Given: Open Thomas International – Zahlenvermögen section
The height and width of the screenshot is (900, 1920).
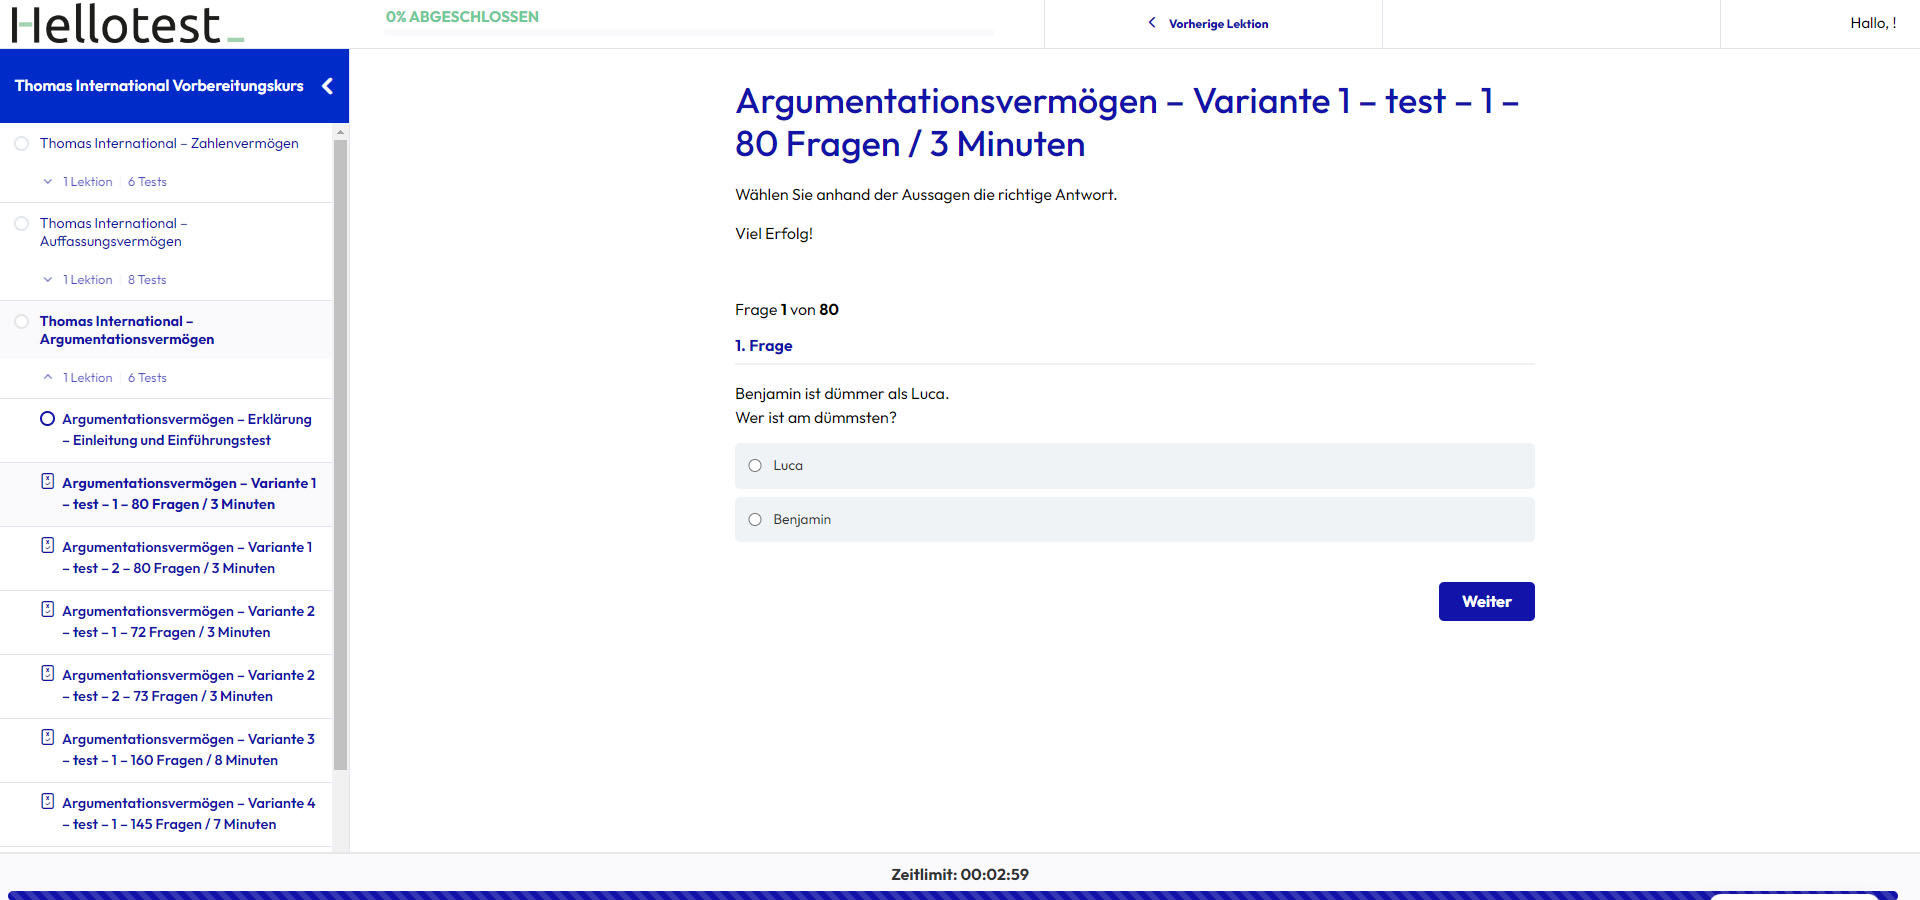Looking at the screenshot, I should pyautogui.click(x=169, y=144).
